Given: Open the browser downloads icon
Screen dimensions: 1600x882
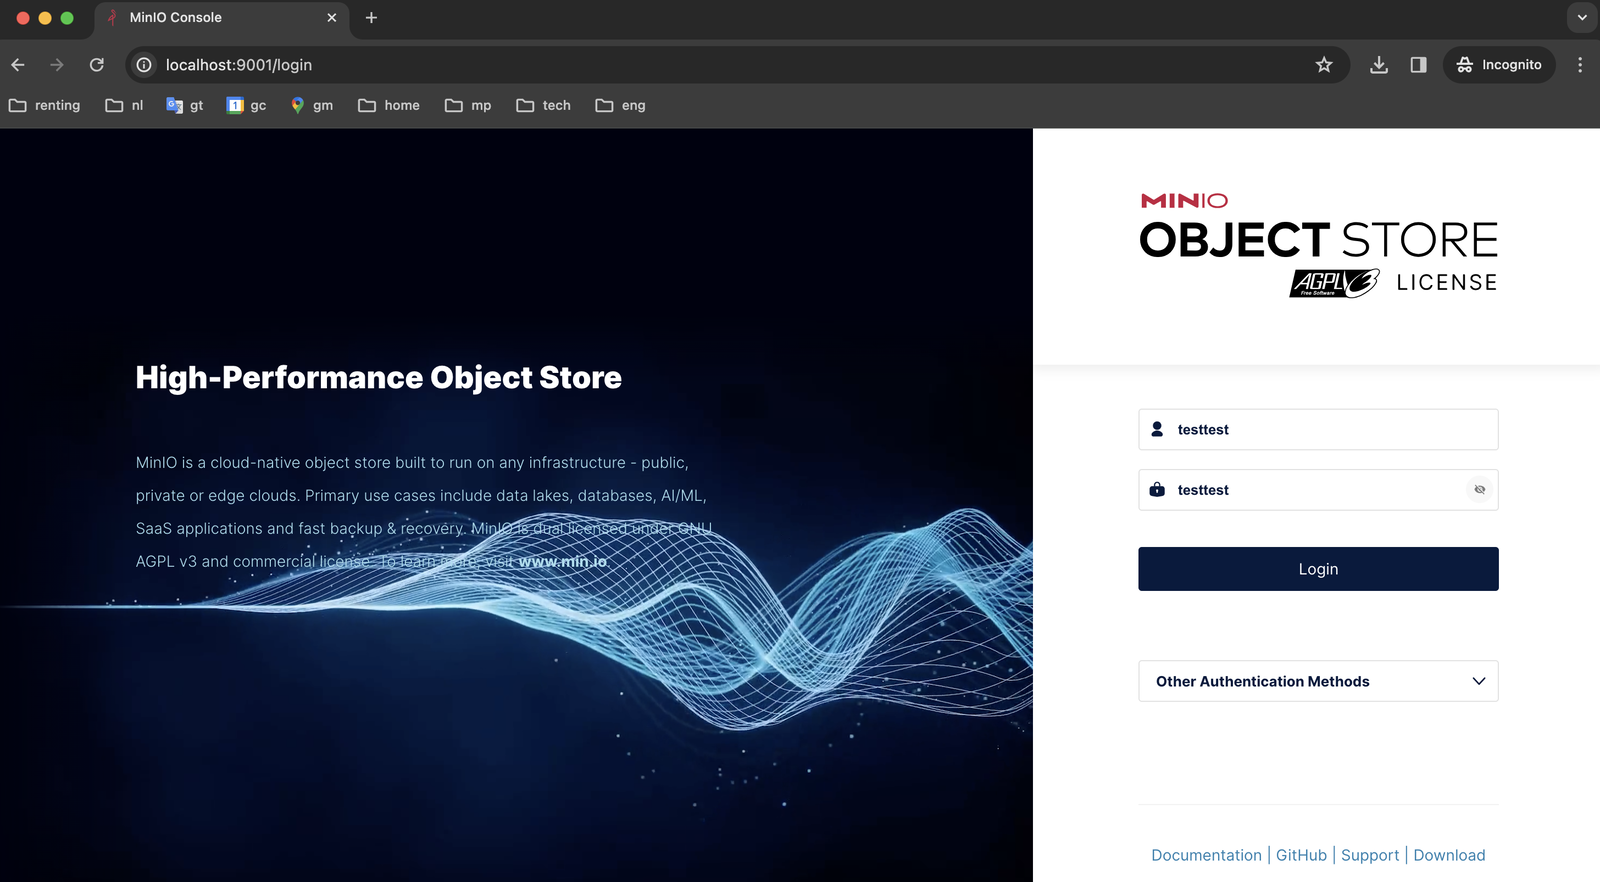Looking at the screenshot, I should click(1379, 65).
